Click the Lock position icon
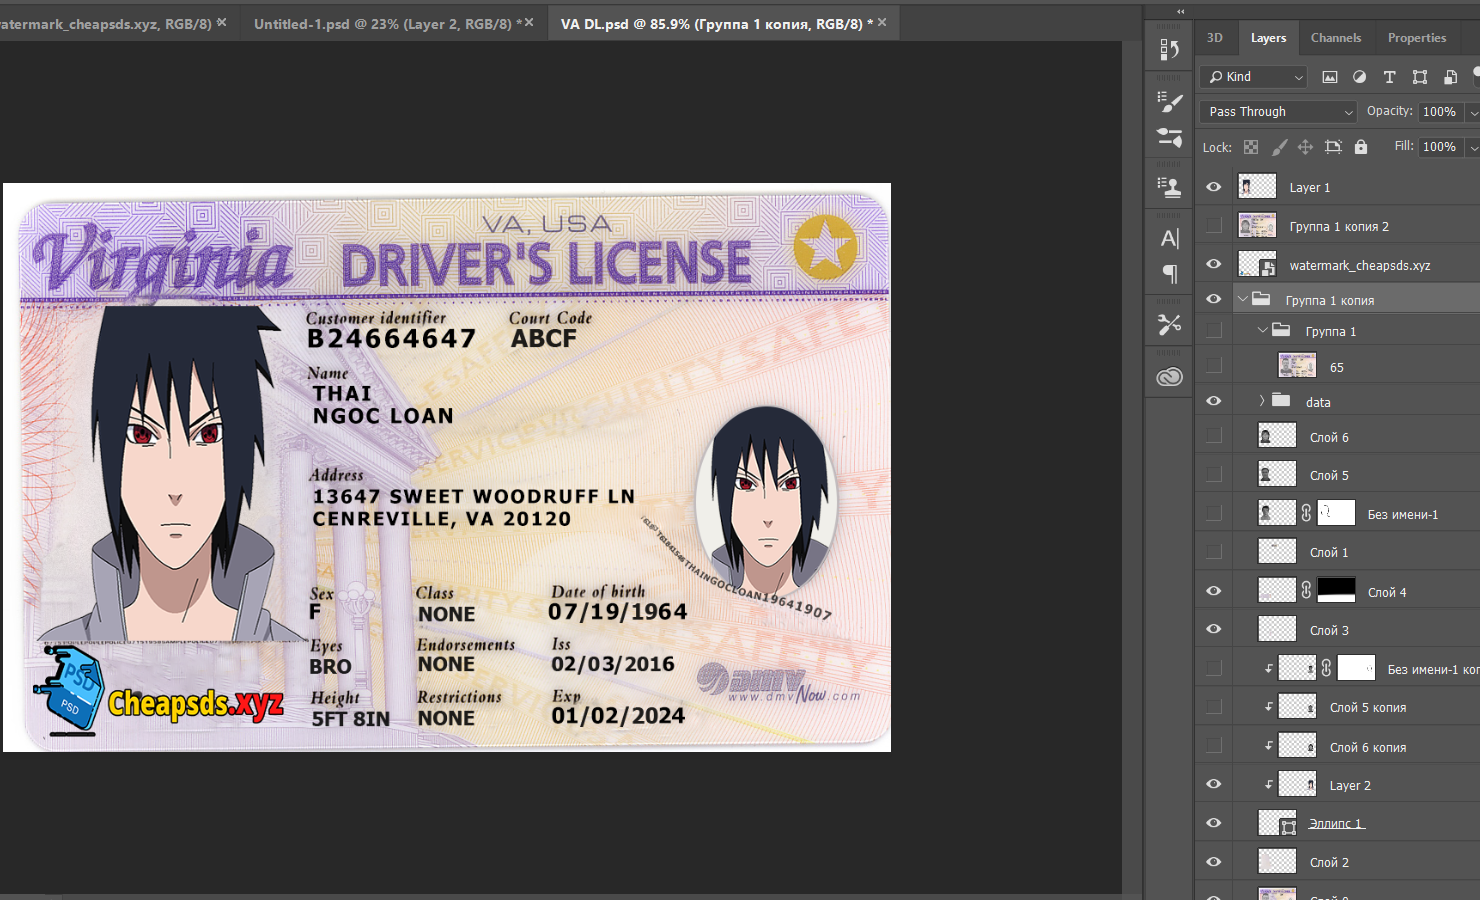Screen dimensions: 1480x900 point(1305,147)
